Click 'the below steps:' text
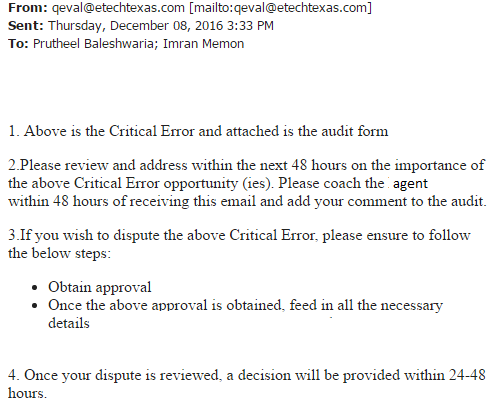501x408 pixels. 59,254
